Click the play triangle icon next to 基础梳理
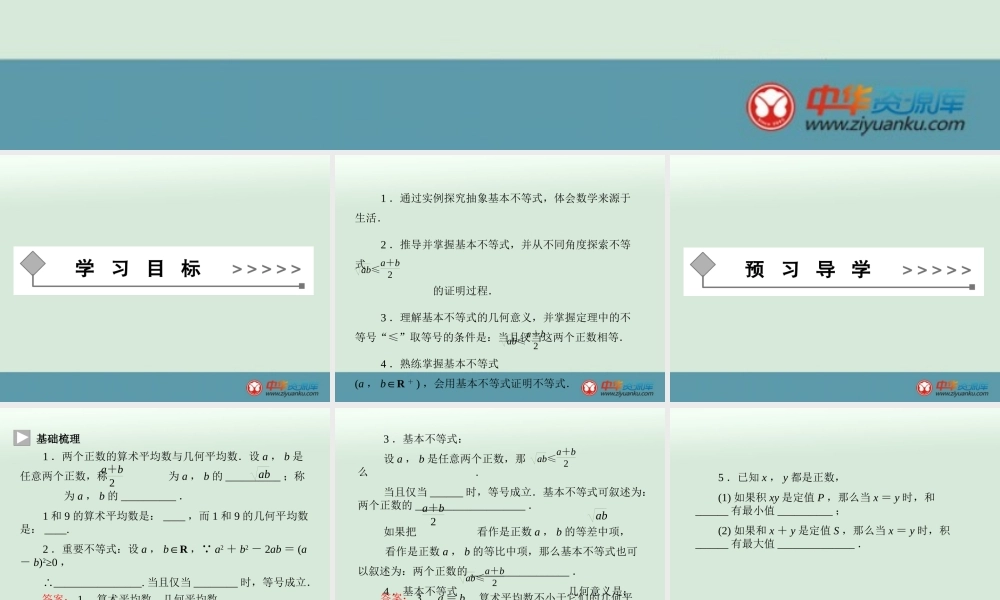Image resolution: width=1000 pixels, height=600 pixels. click(22, 437)
